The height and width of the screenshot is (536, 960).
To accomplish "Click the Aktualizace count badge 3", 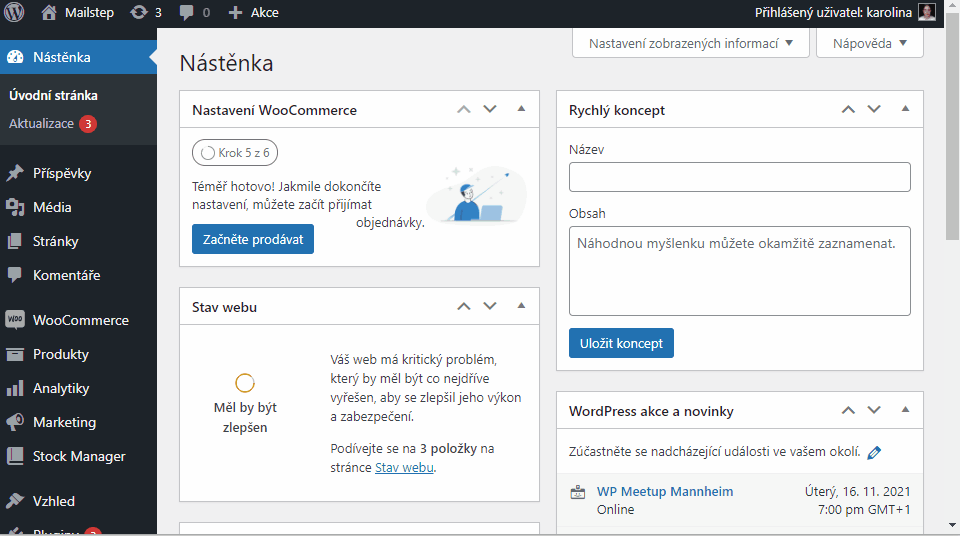I will tap(88, 124).
